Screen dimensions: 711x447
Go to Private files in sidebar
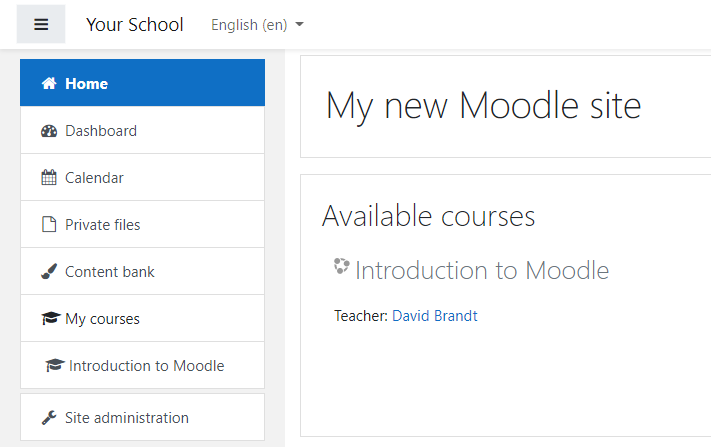coord(142,225)
